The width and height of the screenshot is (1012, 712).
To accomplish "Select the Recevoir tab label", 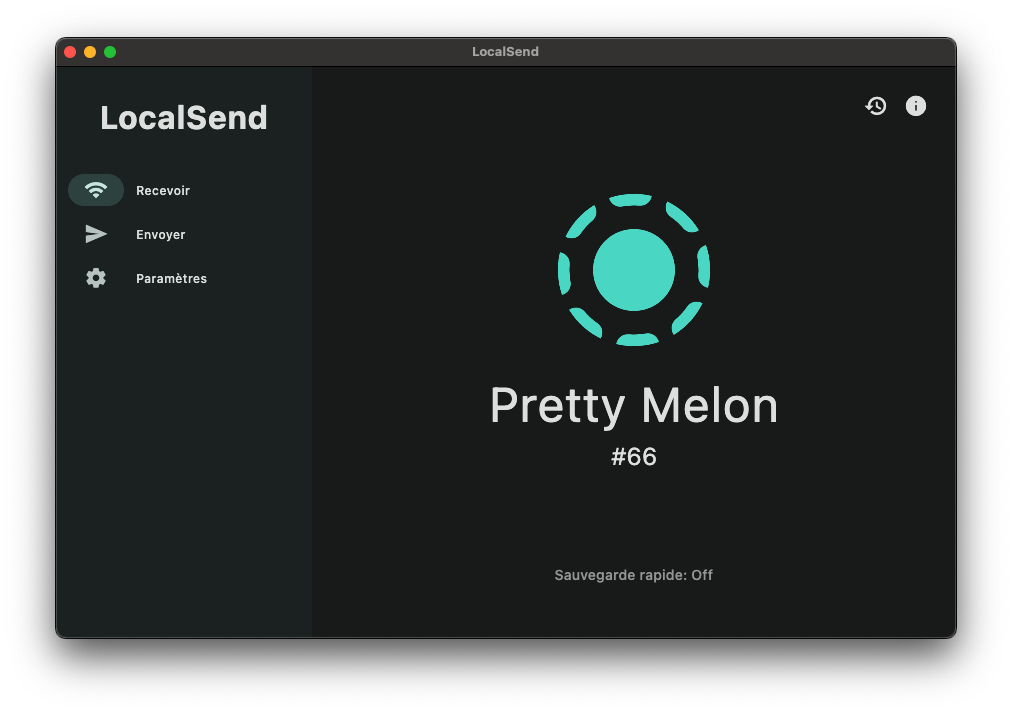I will click(163, 190).
